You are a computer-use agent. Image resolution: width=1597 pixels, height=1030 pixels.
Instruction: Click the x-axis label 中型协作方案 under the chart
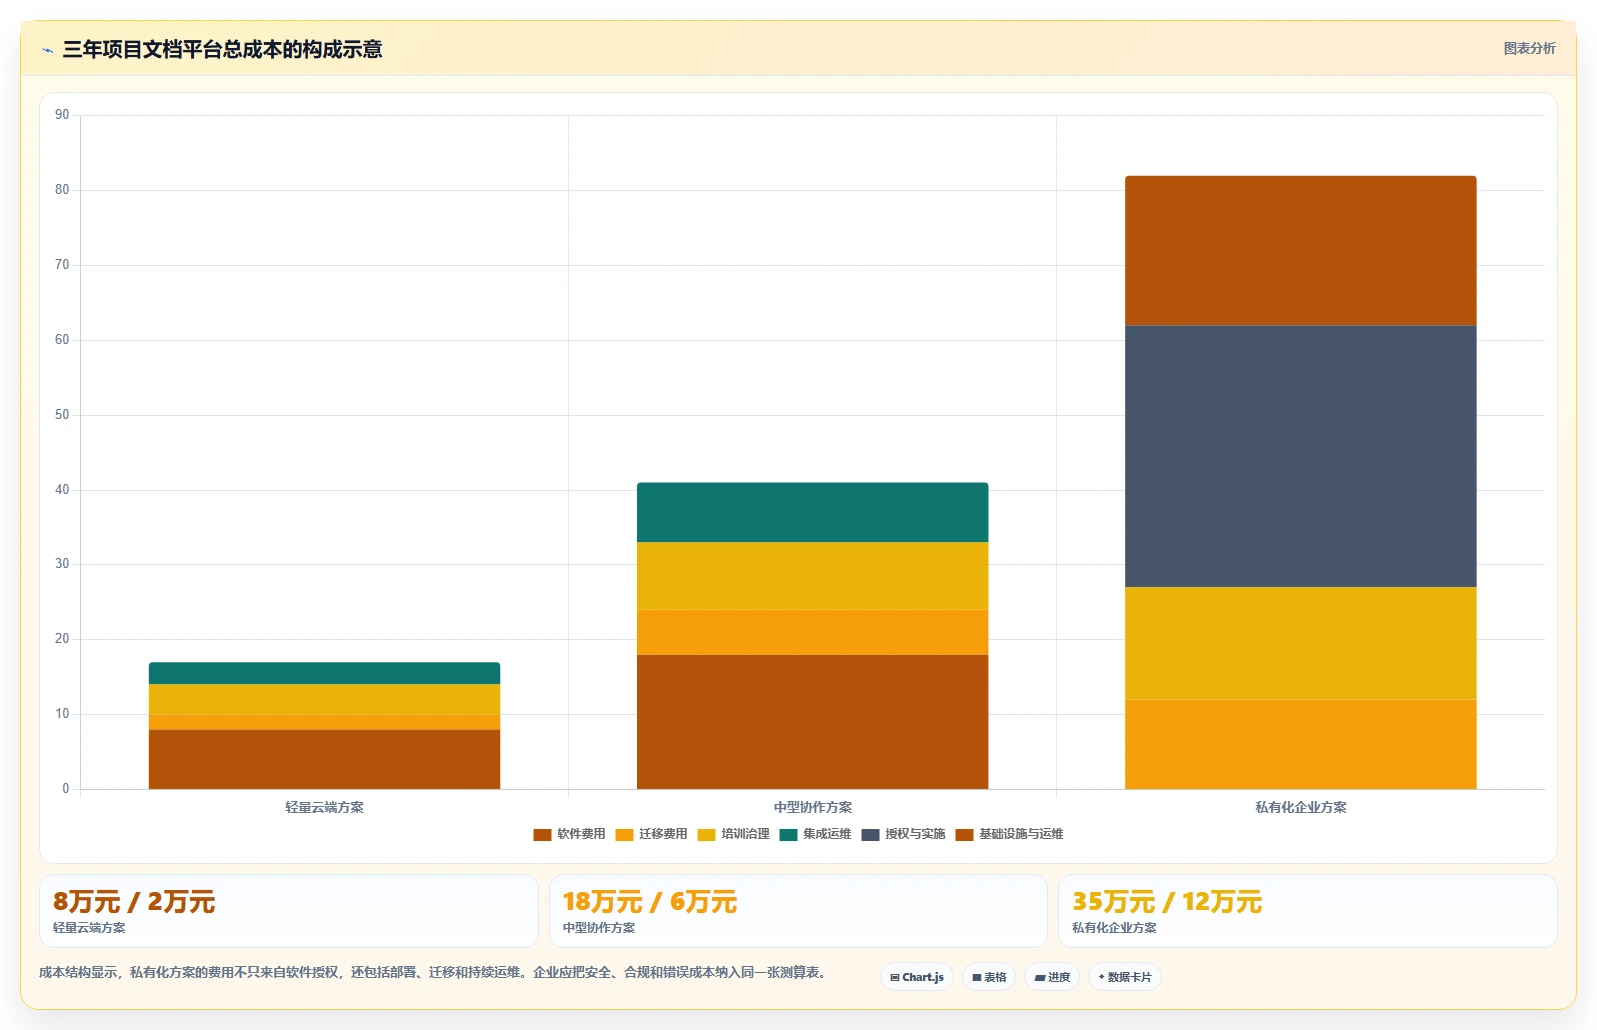(x=812, y=807)
